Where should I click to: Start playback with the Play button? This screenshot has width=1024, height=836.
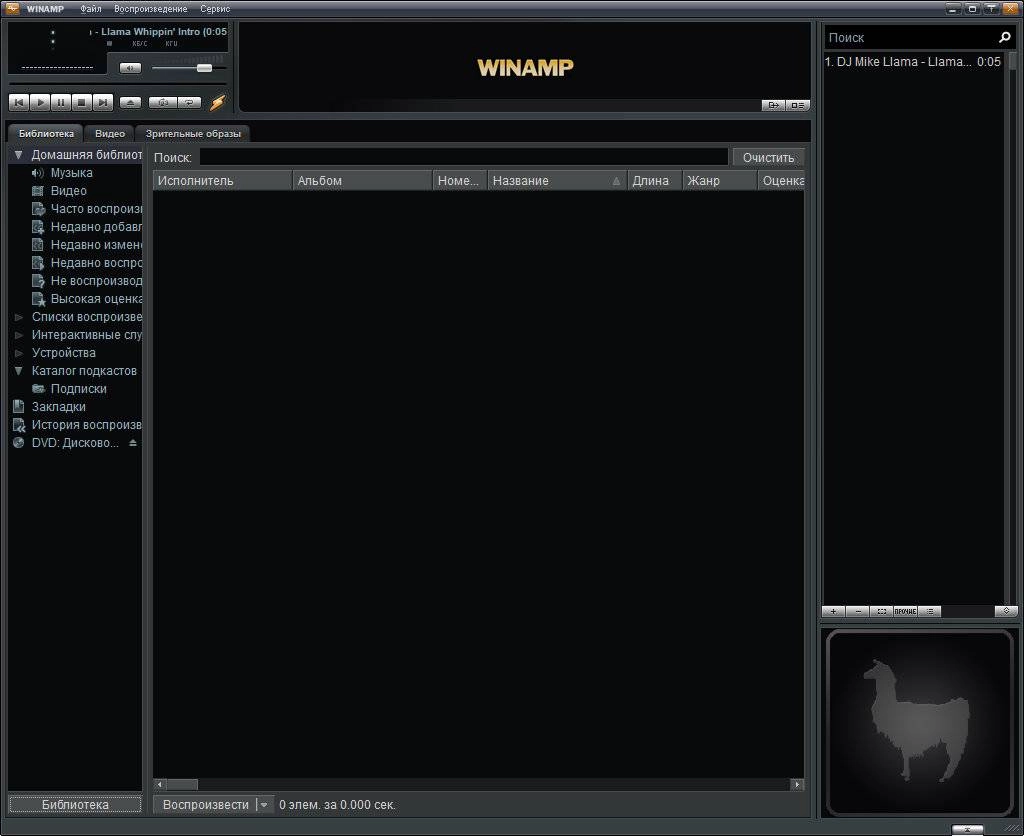point(40,103)
